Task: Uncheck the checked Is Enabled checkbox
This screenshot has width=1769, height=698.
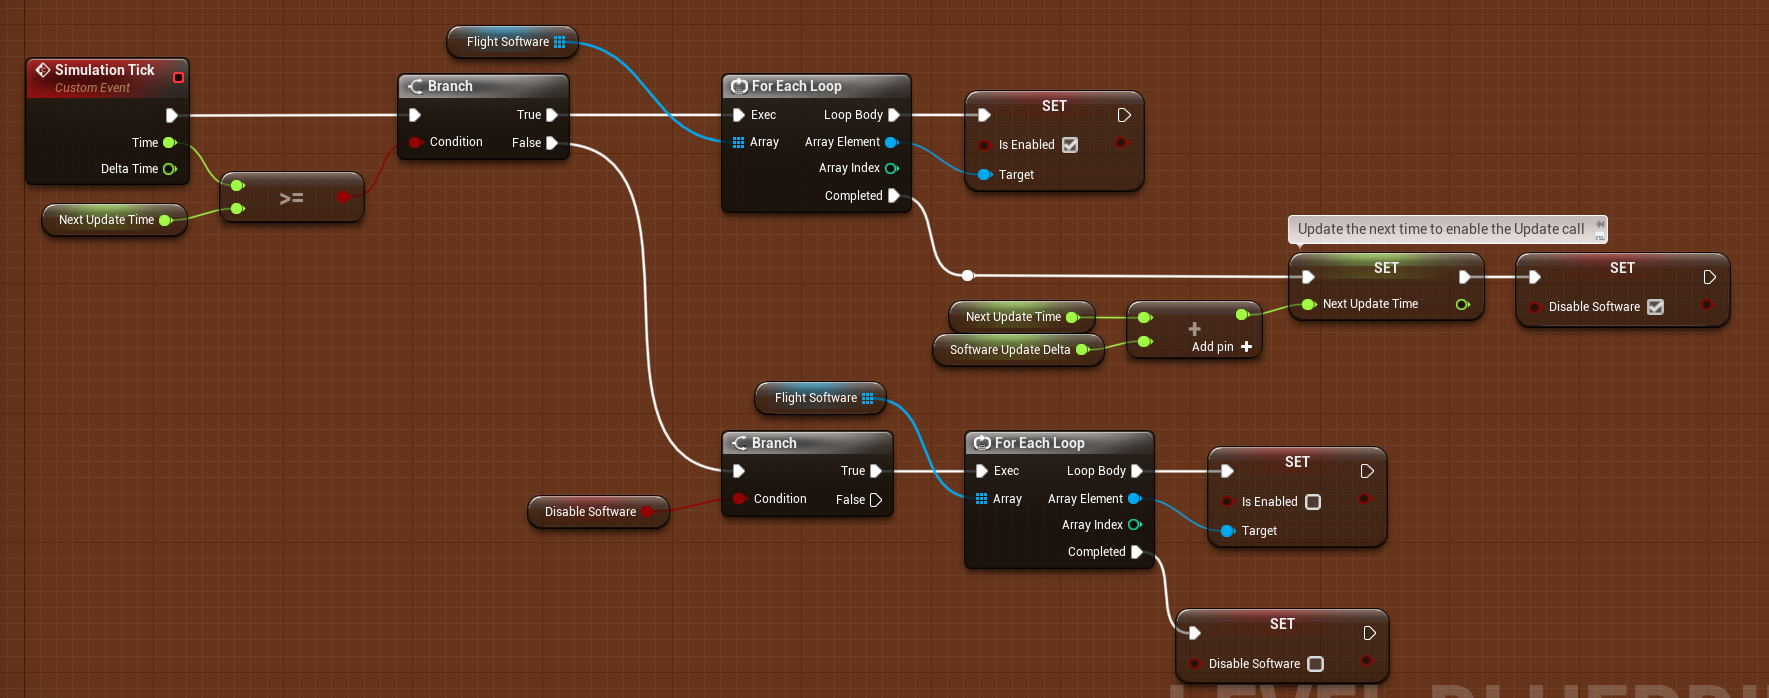Action: (1070, 145)
